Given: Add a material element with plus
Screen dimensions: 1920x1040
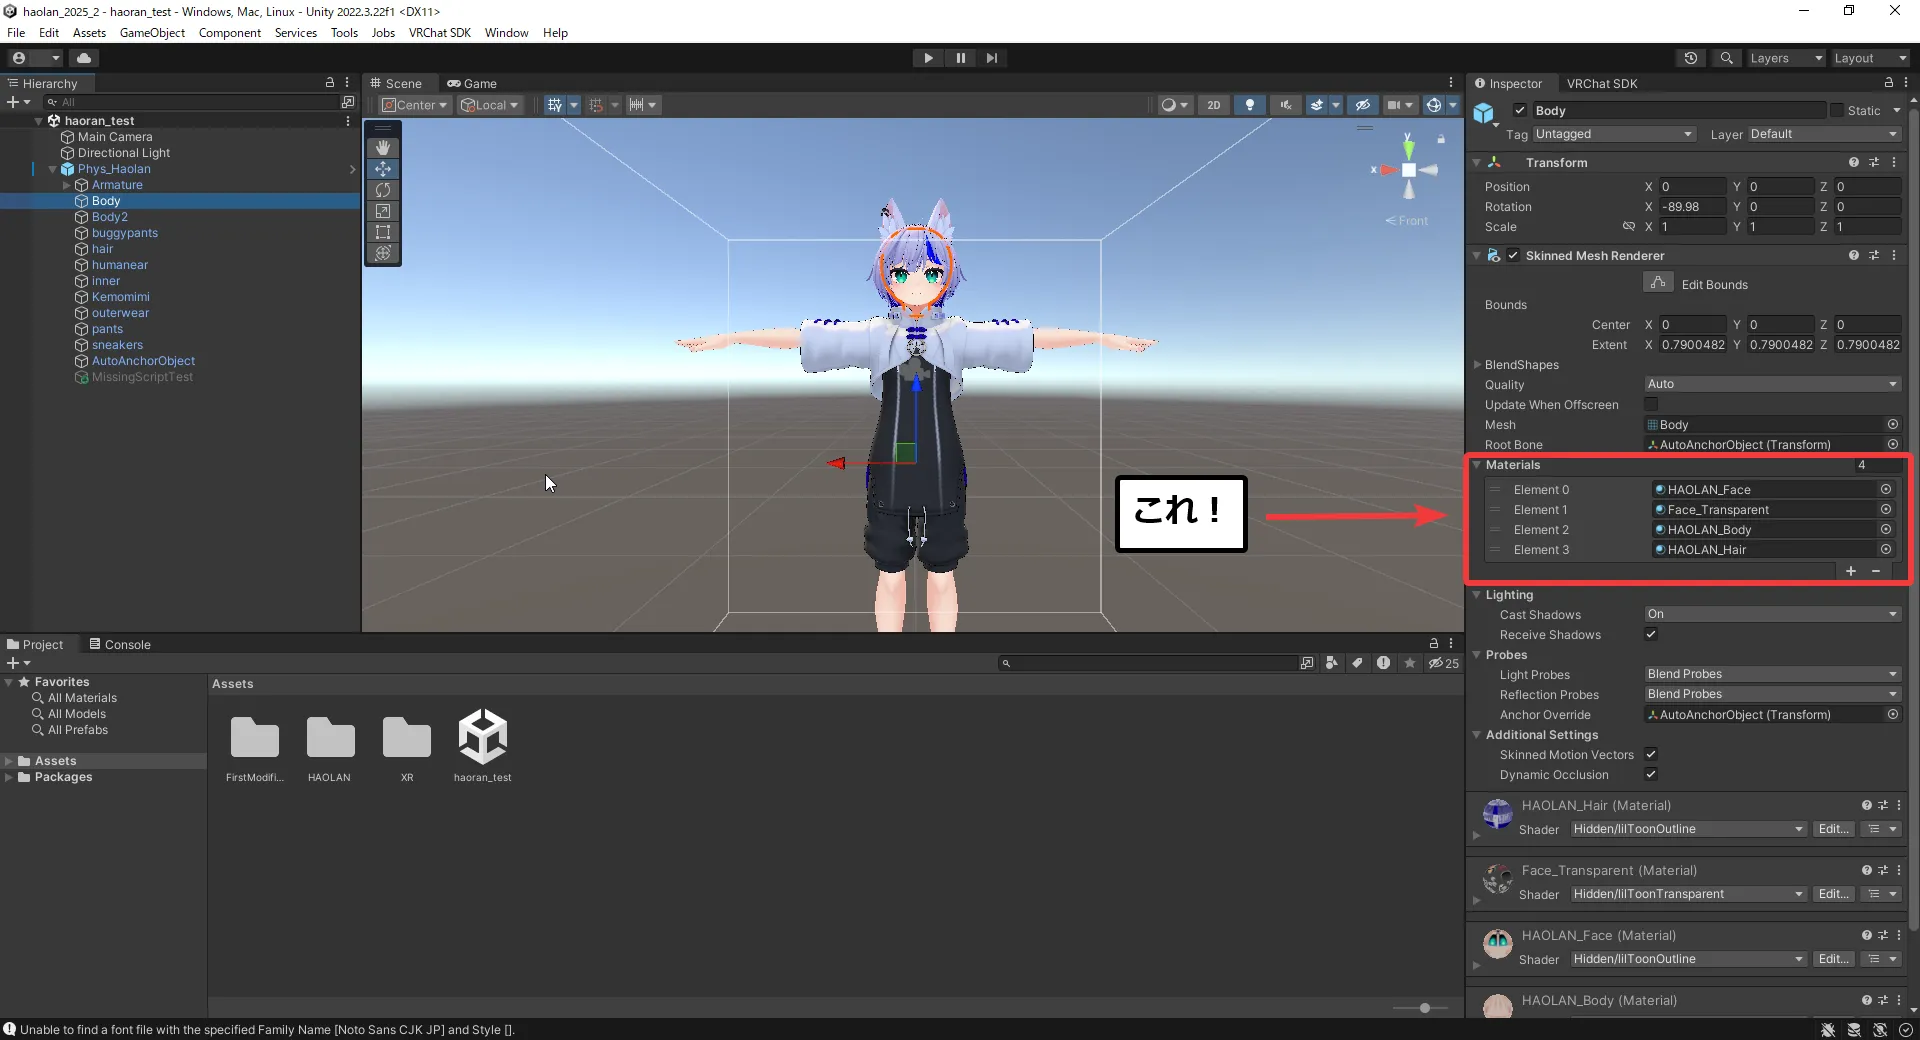Looking at the screenshot, I should [1851, 570].
